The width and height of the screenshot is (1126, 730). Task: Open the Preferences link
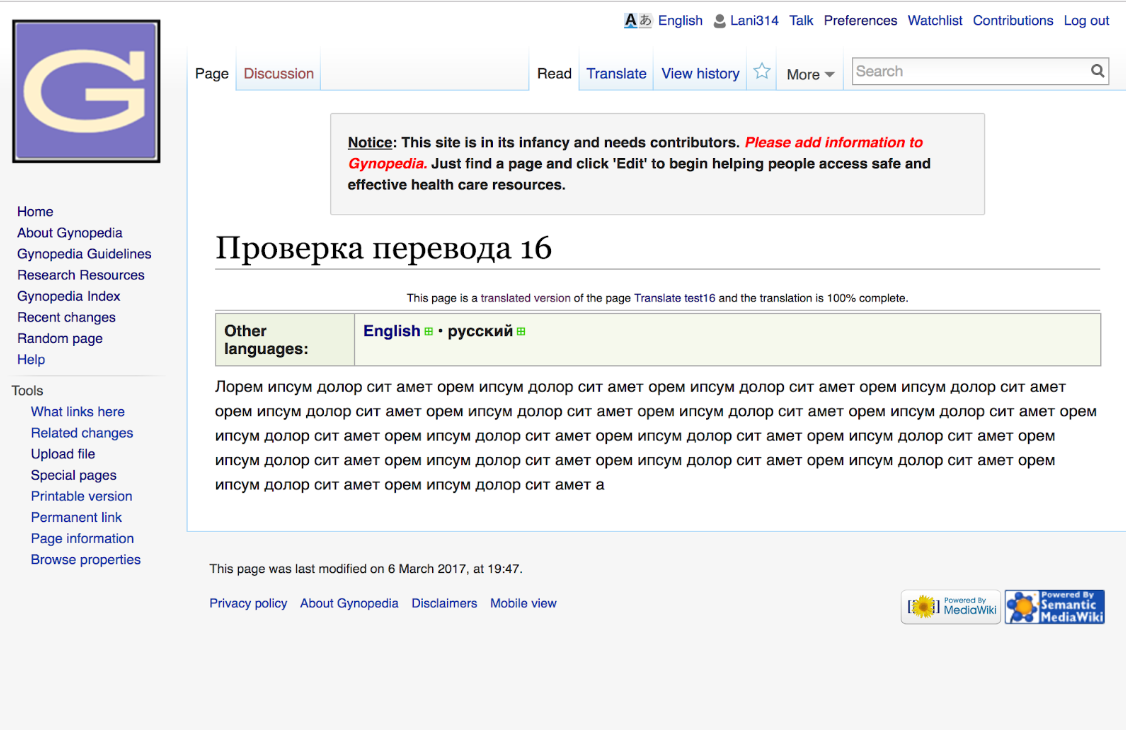click(860, 21)
